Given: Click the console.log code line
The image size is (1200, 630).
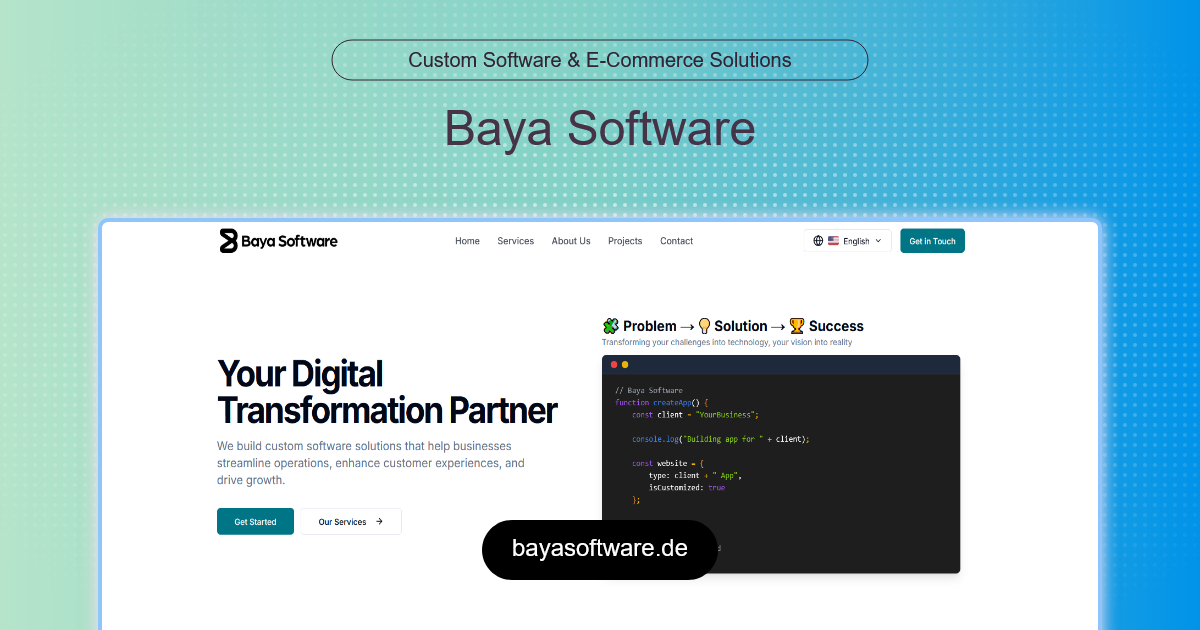Looking at the screenshot, I should 720,439.
